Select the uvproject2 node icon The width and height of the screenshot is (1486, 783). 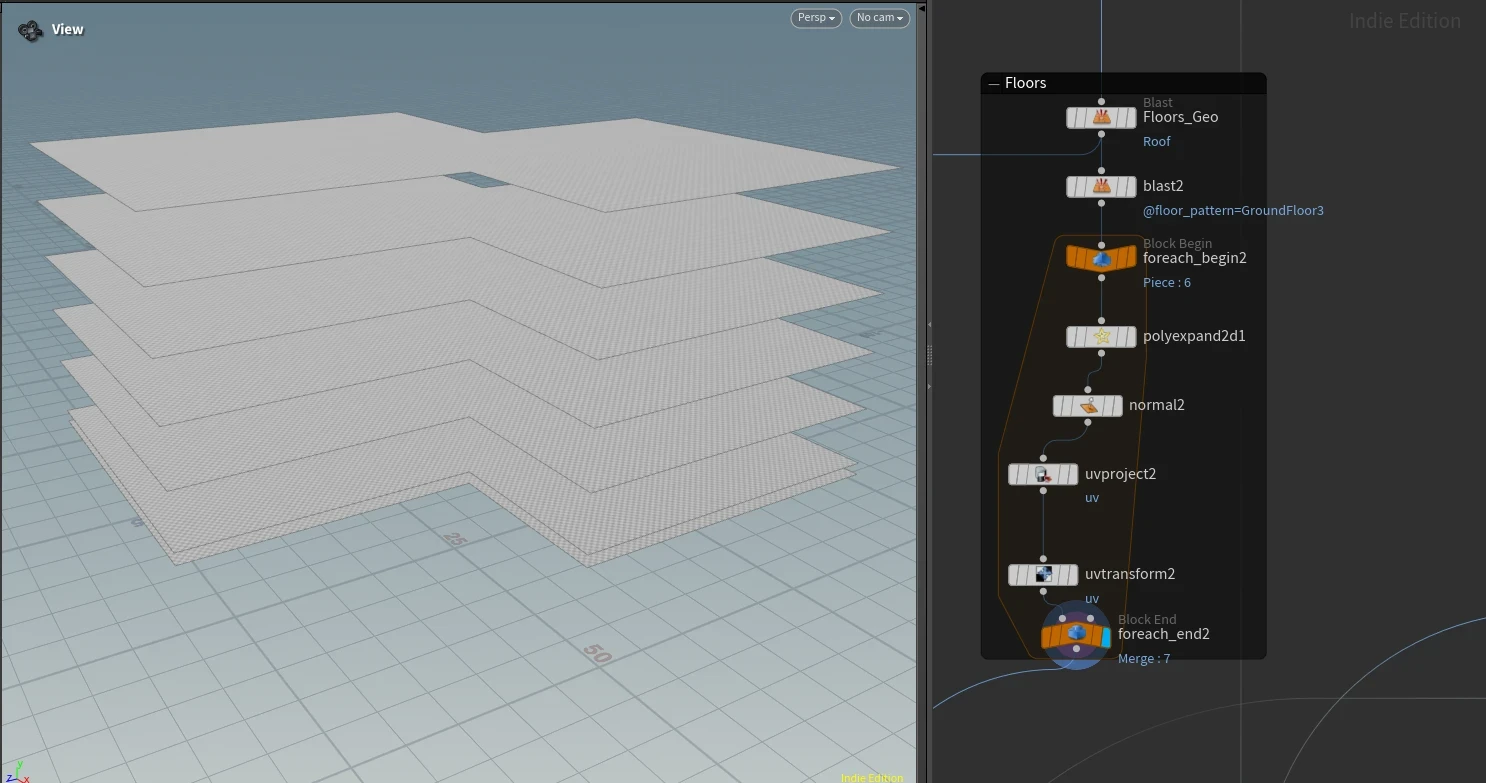[1043, 475]
